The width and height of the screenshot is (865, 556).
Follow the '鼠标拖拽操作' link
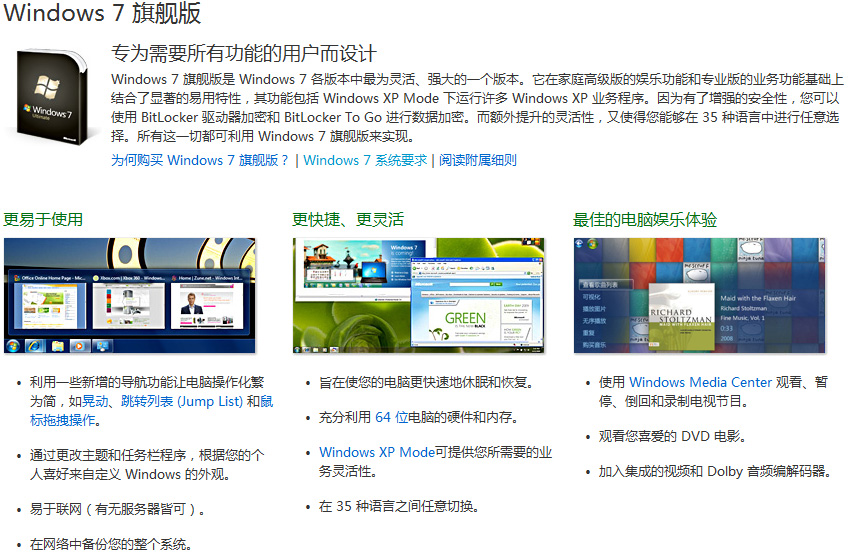(62, 420)
